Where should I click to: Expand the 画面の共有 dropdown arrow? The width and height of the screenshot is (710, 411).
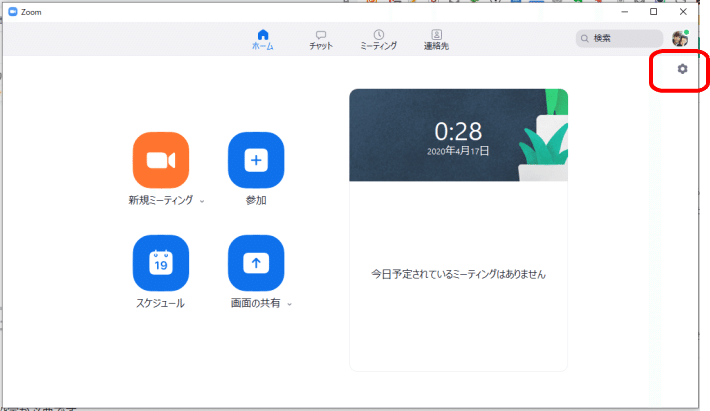pos(289,304)
